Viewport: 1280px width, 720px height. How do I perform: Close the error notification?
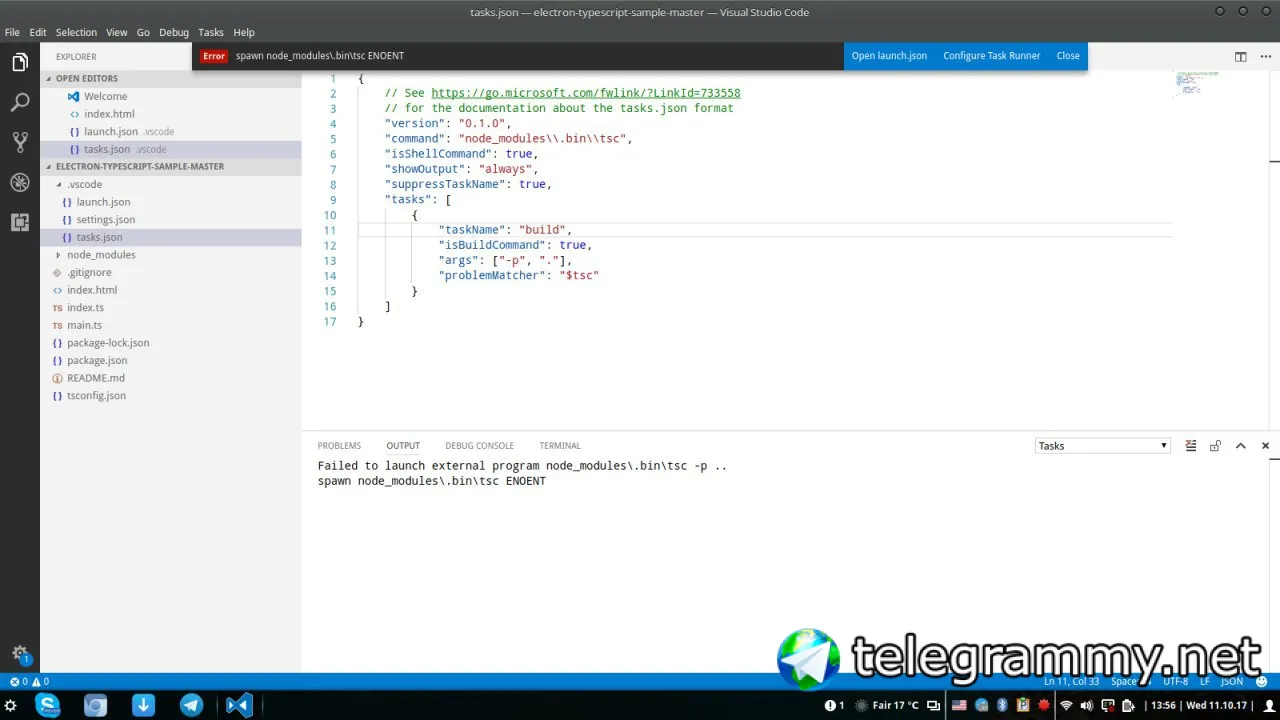[1068, 56]
